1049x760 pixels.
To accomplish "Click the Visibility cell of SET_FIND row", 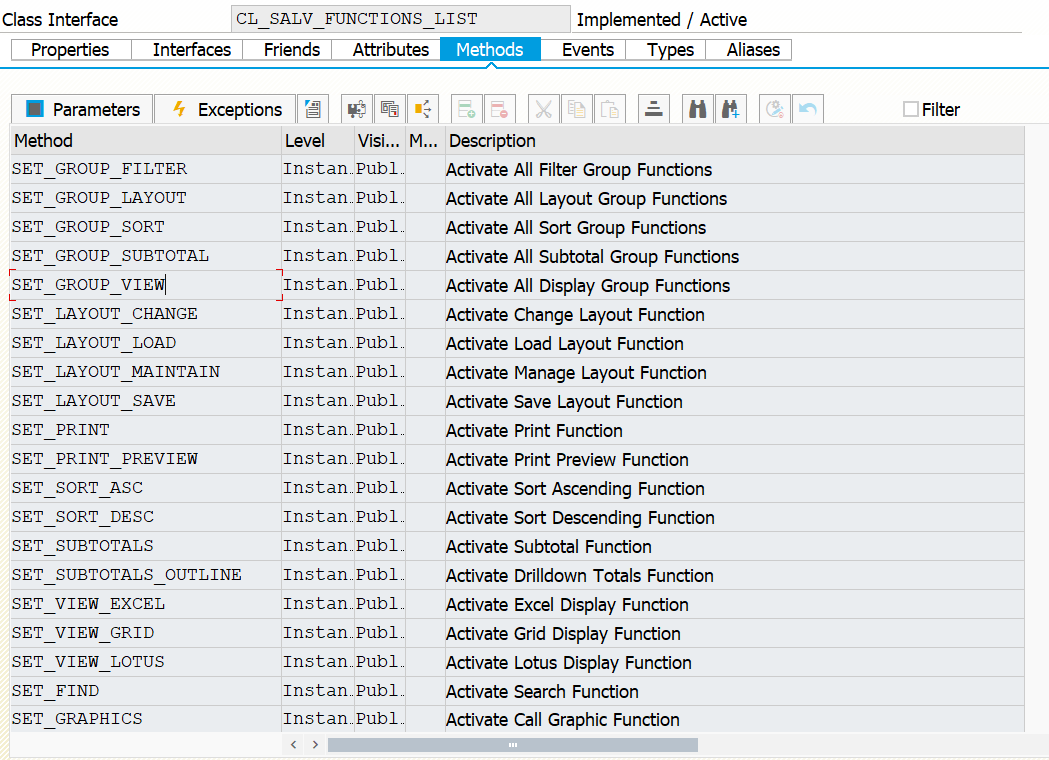I will [x=379, y=691].
